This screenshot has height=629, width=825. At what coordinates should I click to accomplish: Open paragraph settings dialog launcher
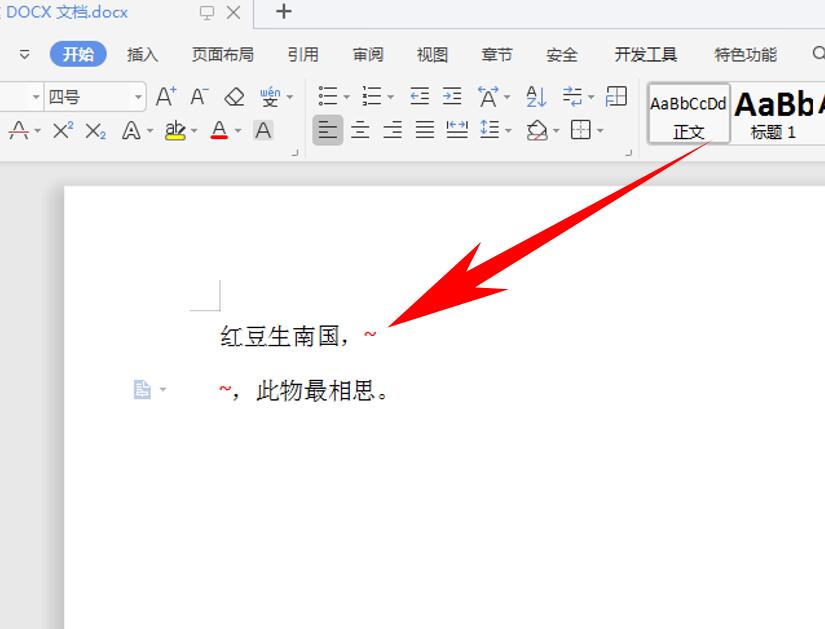pyautogui.click(x=628, y=153)
